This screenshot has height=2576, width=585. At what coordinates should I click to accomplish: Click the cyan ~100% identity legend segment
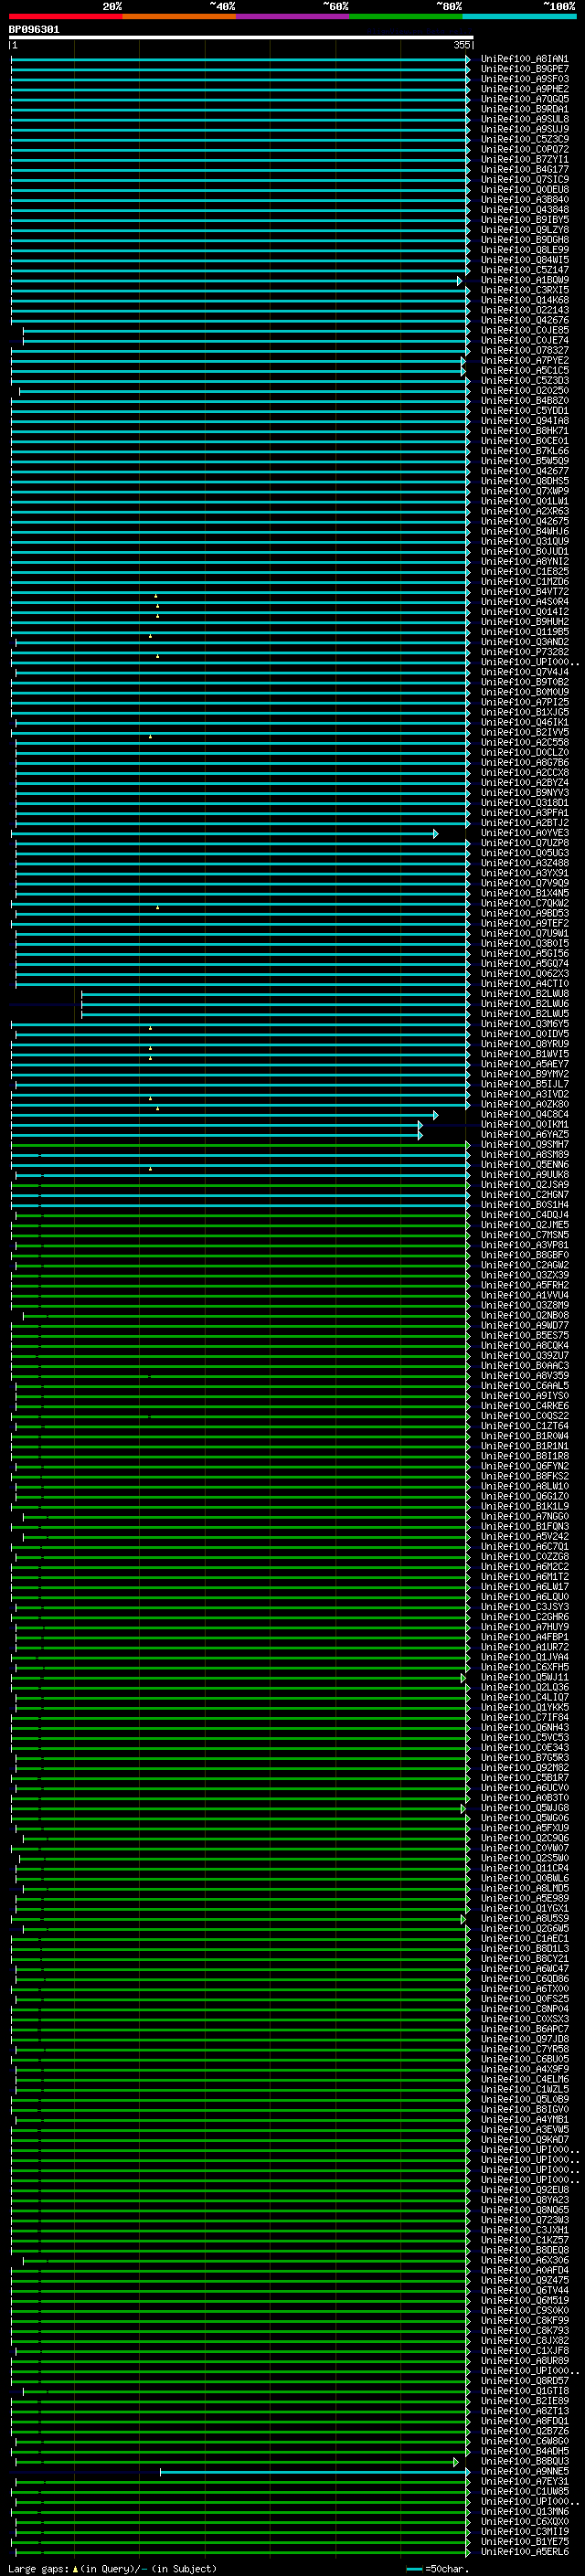click(520, 16)
